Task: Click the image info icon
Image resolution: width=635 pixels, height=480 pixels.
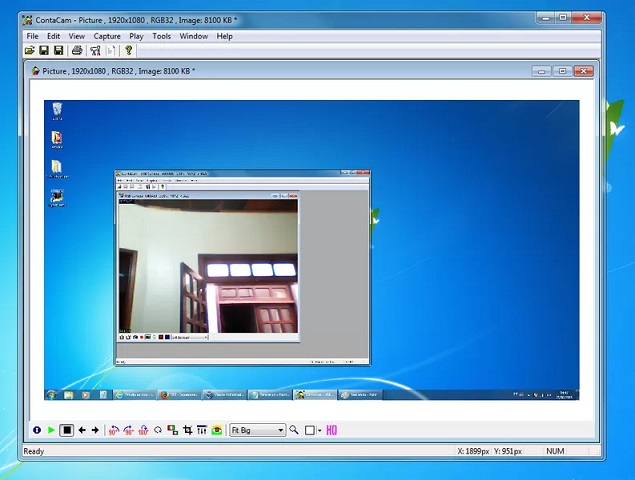Action: [x=37, y=430]
